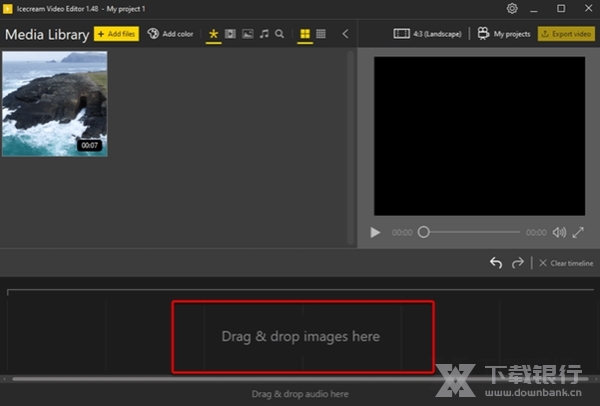Select the ocean cliff video thumbnail

[x=55, y=104]
